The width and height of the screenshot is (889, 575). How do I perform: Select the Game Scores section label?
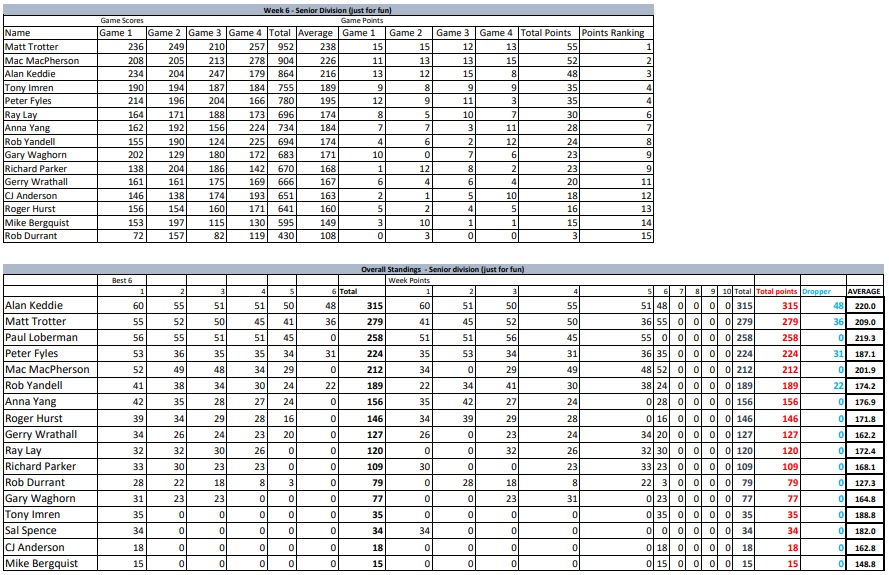122,20
